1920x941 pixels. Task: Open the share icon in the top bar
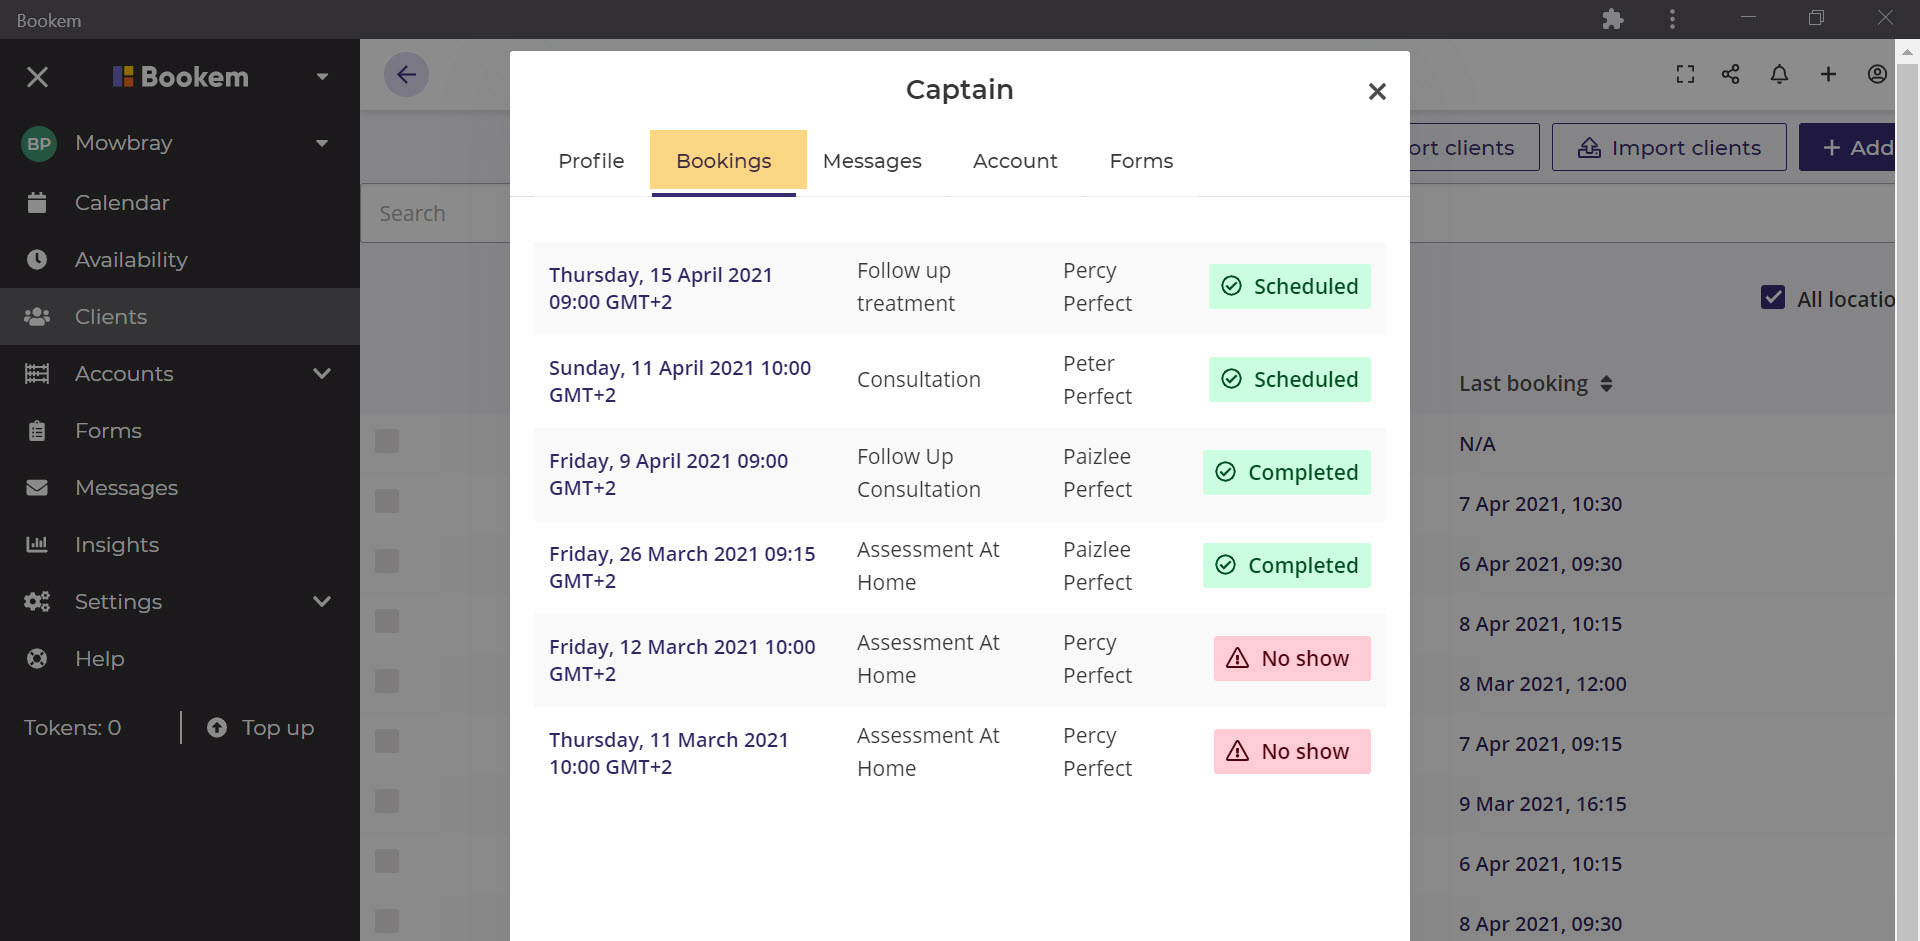1731,74
